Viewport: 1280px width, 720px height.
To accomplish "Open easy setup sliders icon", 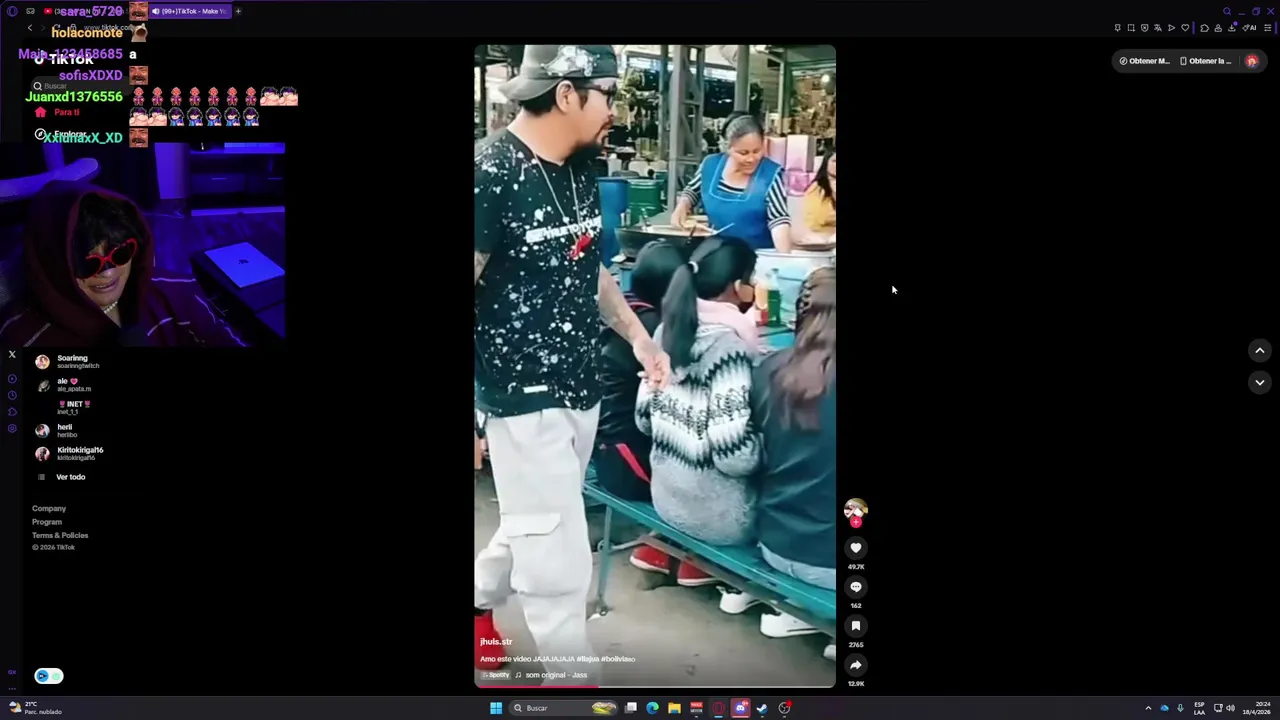I will coord(1268,28).
